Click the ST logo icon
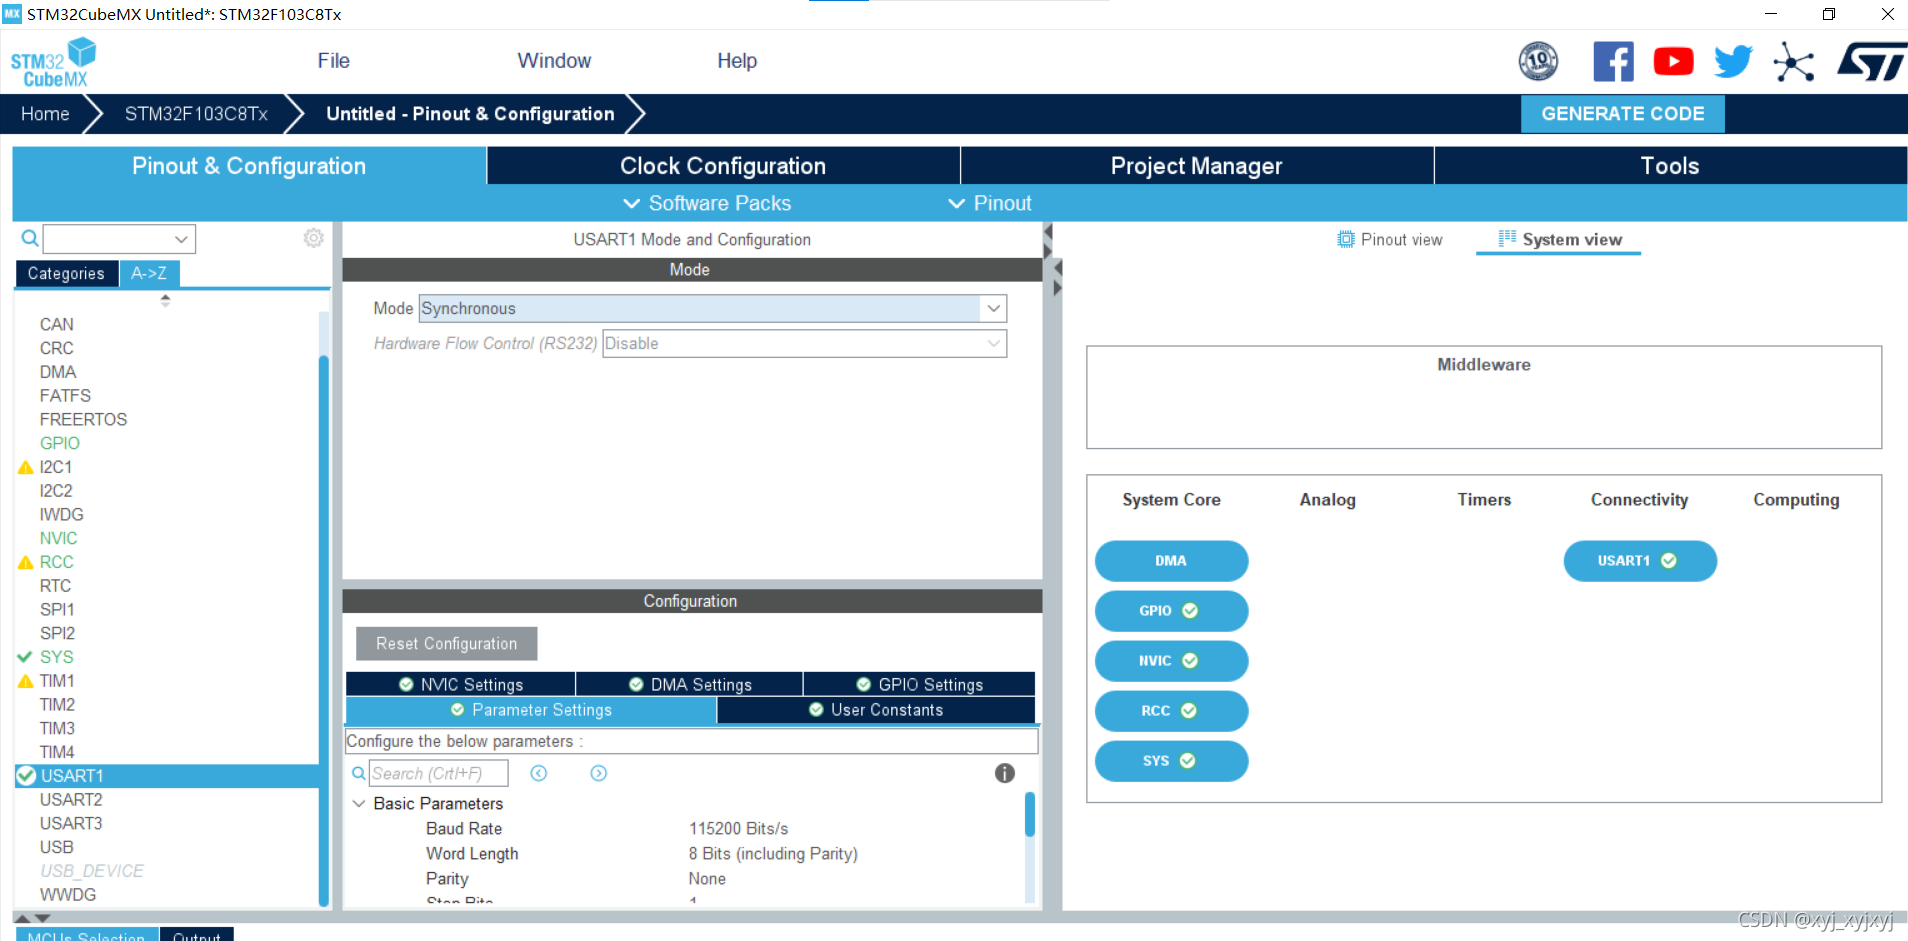The image size is (1908, 941). [x=1871, y=61]
